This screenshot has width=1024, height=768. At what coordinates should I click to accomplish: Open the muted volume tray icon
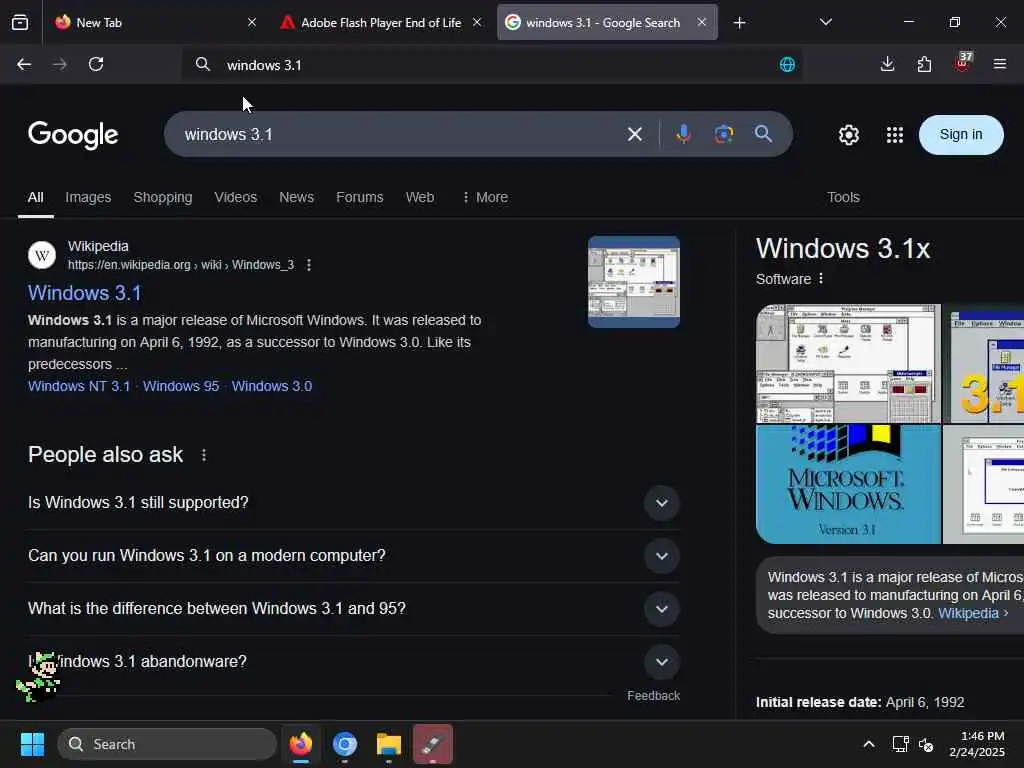[x=926, y=744]
